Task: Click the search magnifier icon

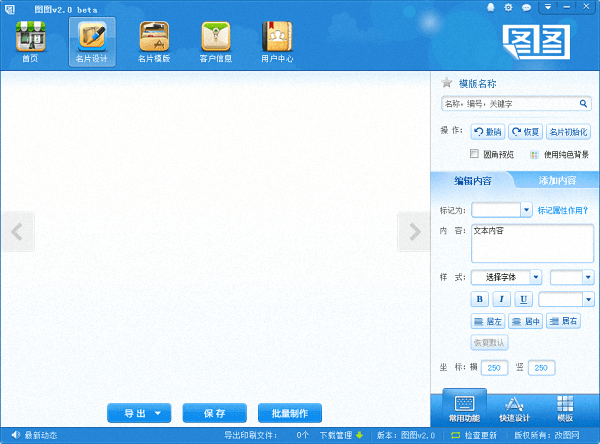Action: 583,103
